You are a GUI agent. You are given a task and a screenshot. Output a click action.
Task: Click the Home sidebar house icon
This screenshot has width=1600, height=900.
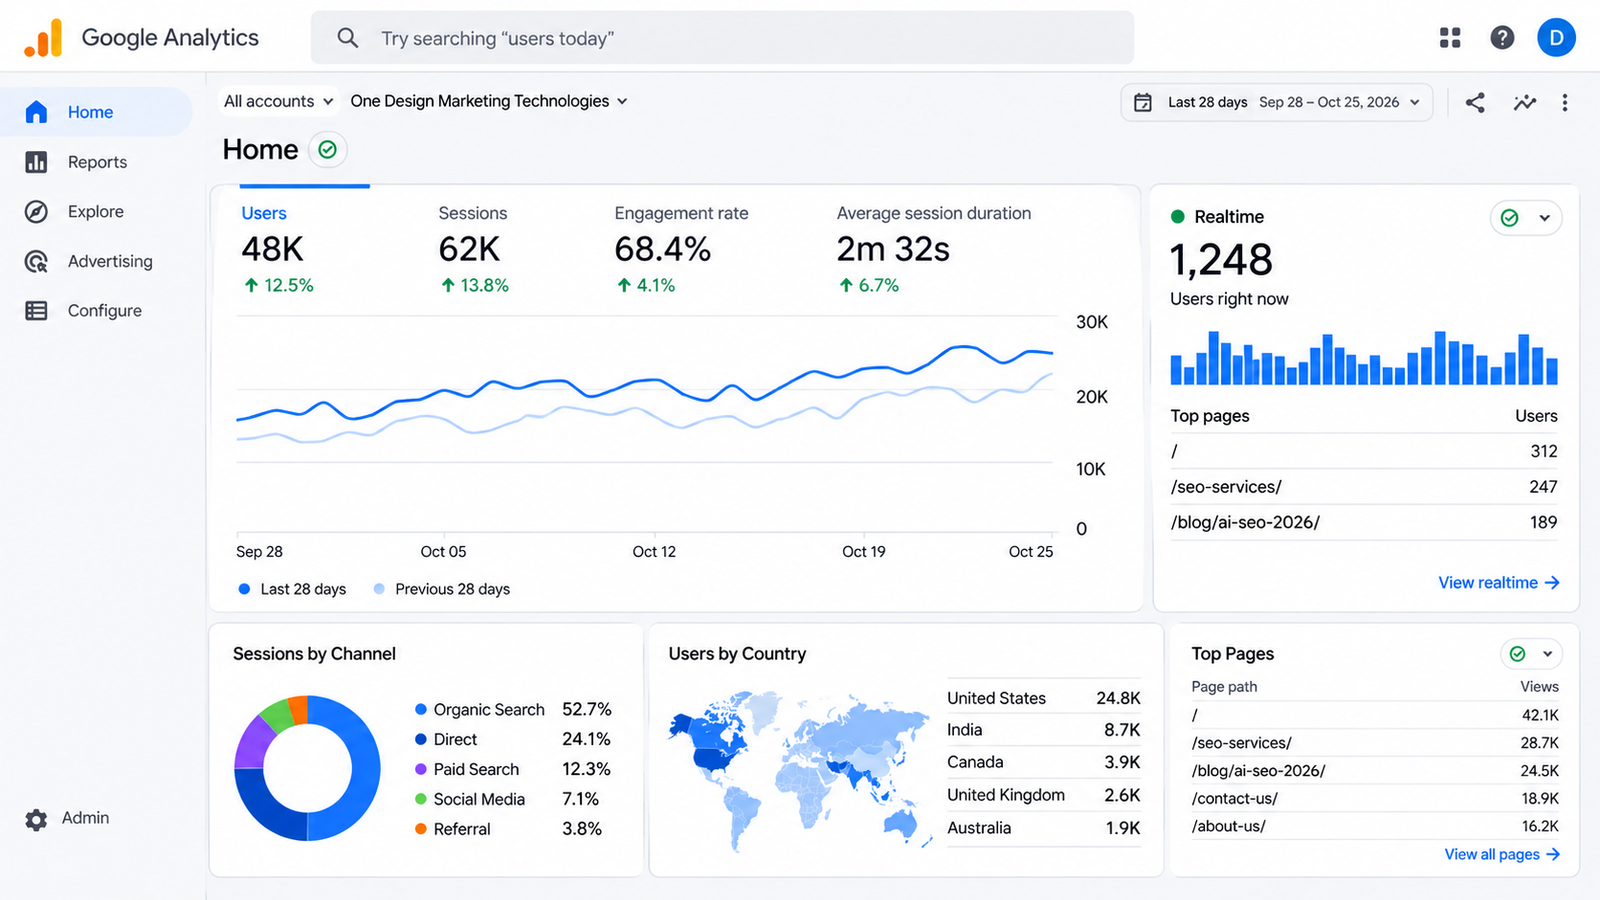point(36,112)
